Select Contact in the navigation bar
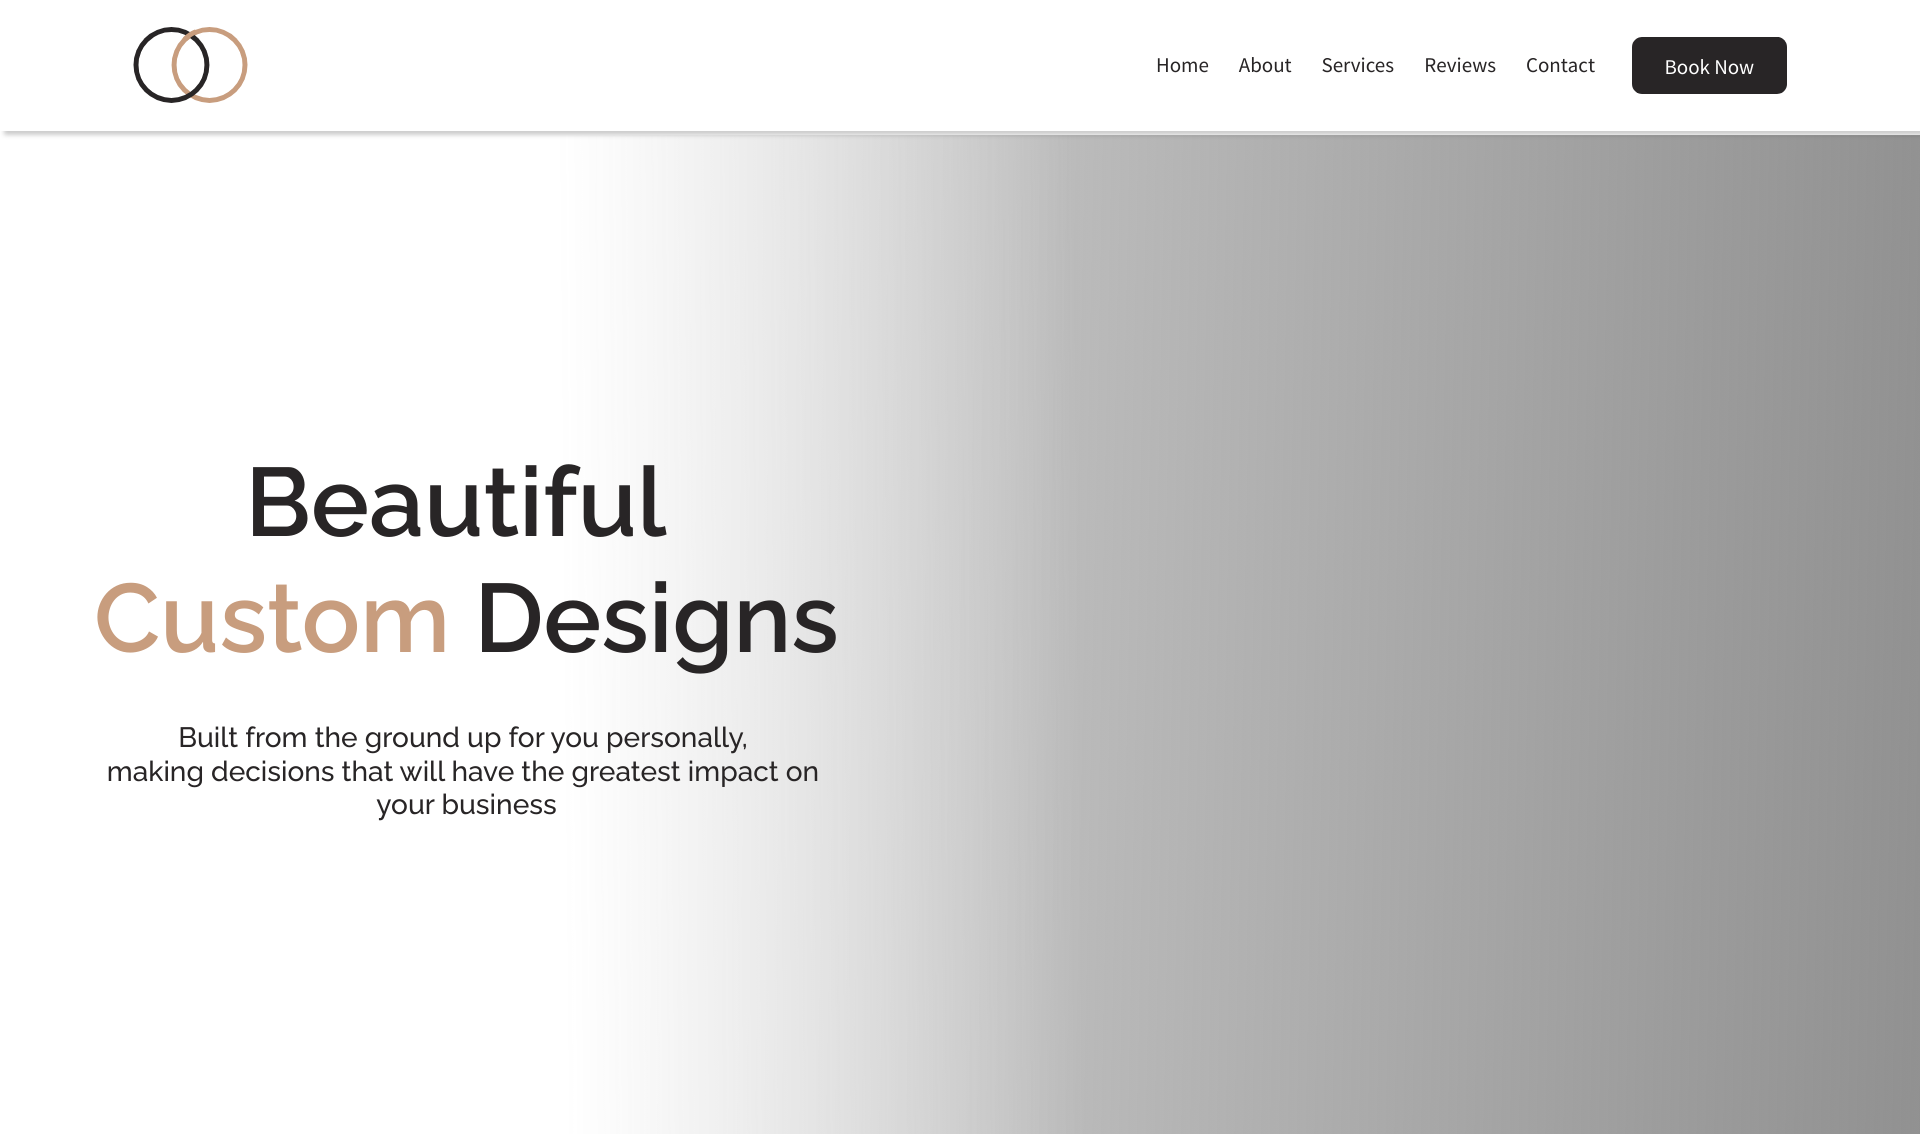 1559,65
